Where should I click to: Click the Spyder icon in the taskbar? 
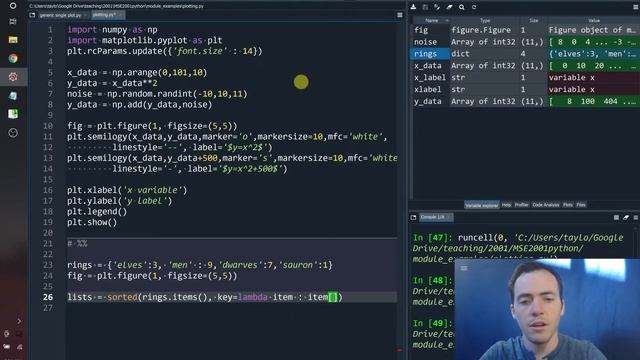coord(13,77)
